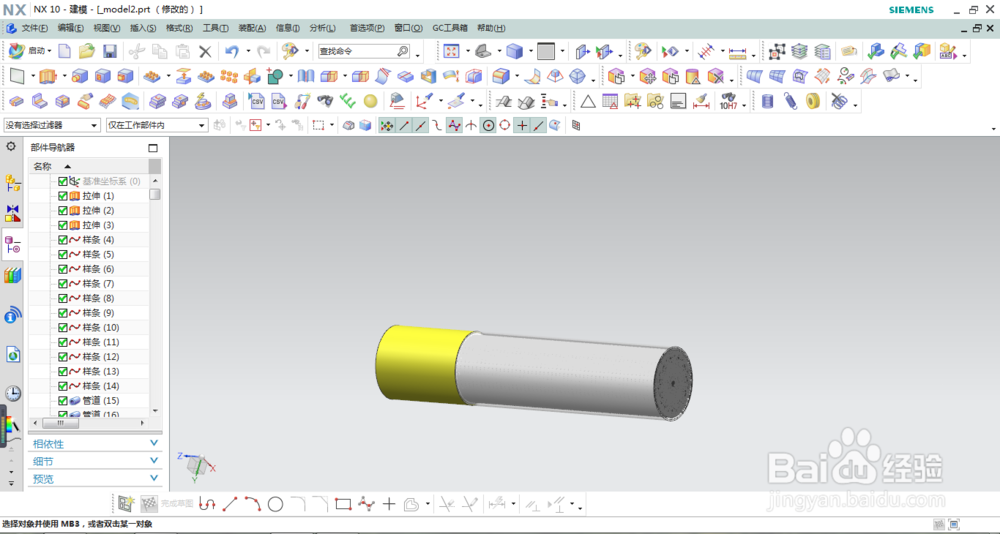Click the 查找命令 search field

[x=364, y=51]
